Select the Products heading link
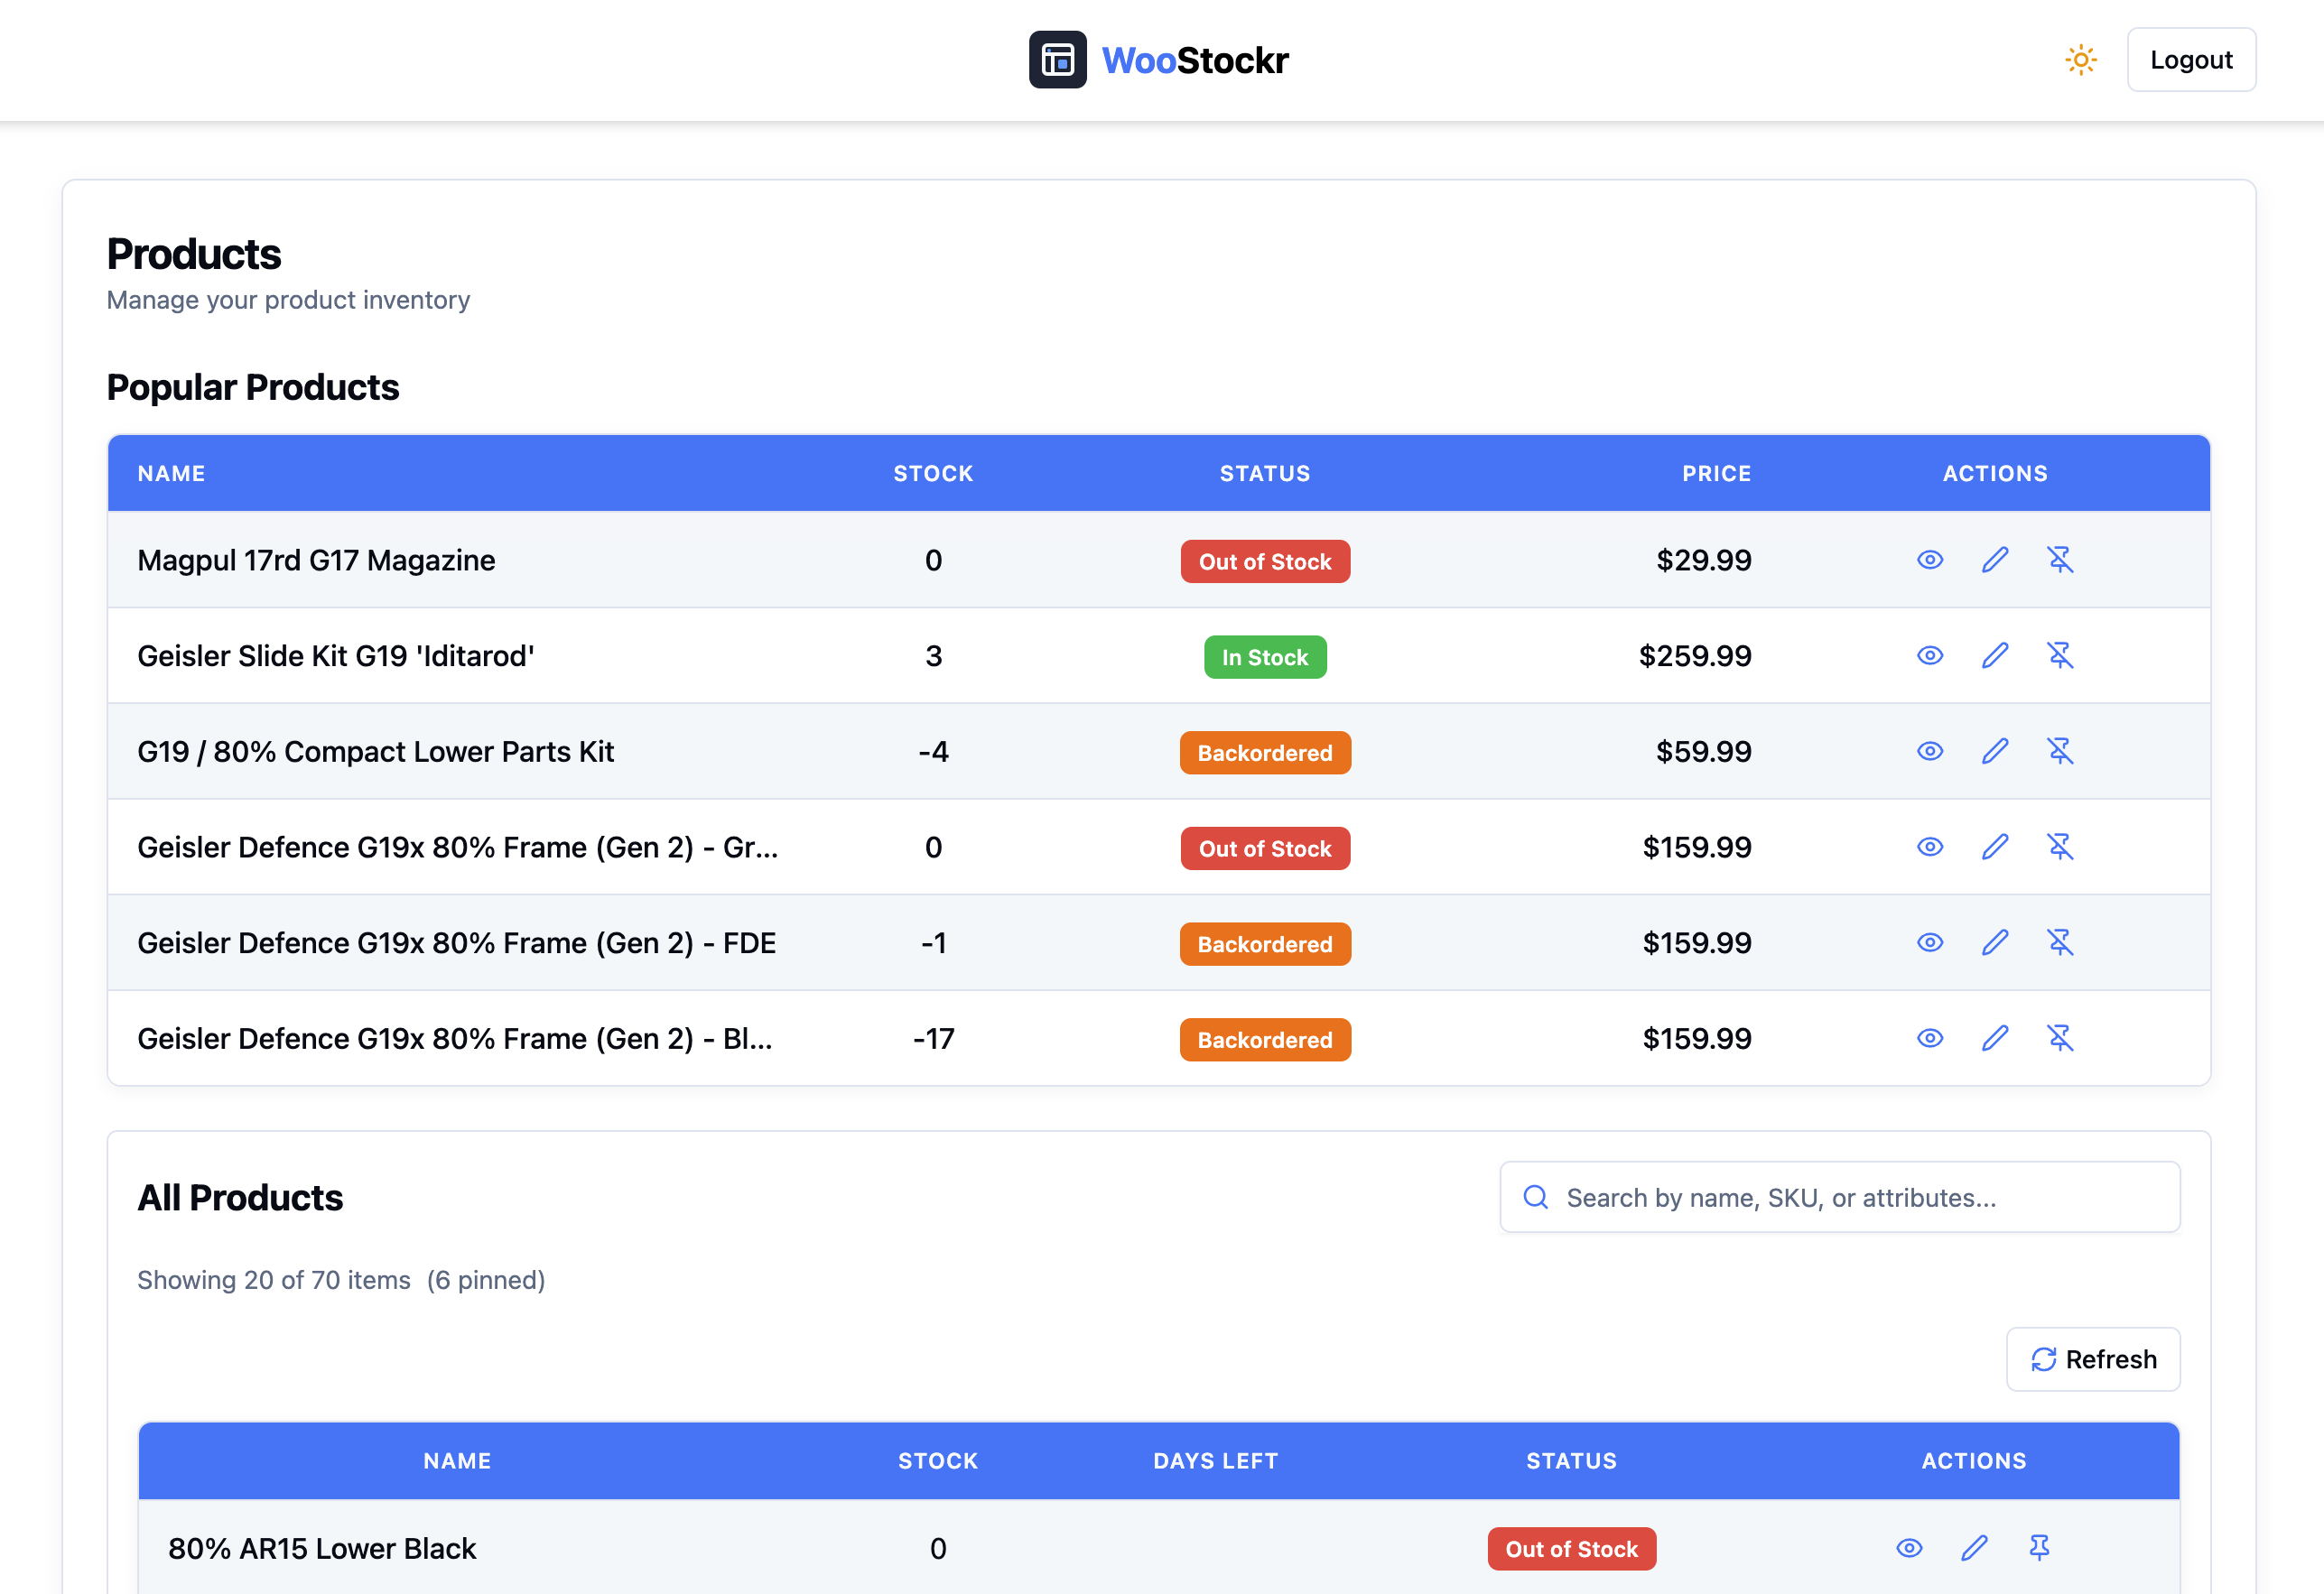The height and width of the screenshot is (1594, 2324). pos(192,253)
